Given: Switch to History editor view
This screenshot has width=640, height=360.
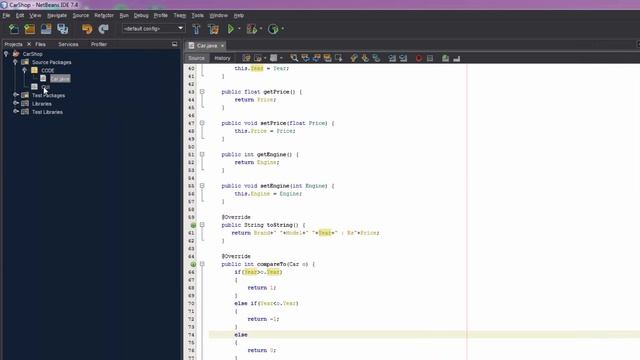Looking at the screenshot, I should click(x=222, y=58).
